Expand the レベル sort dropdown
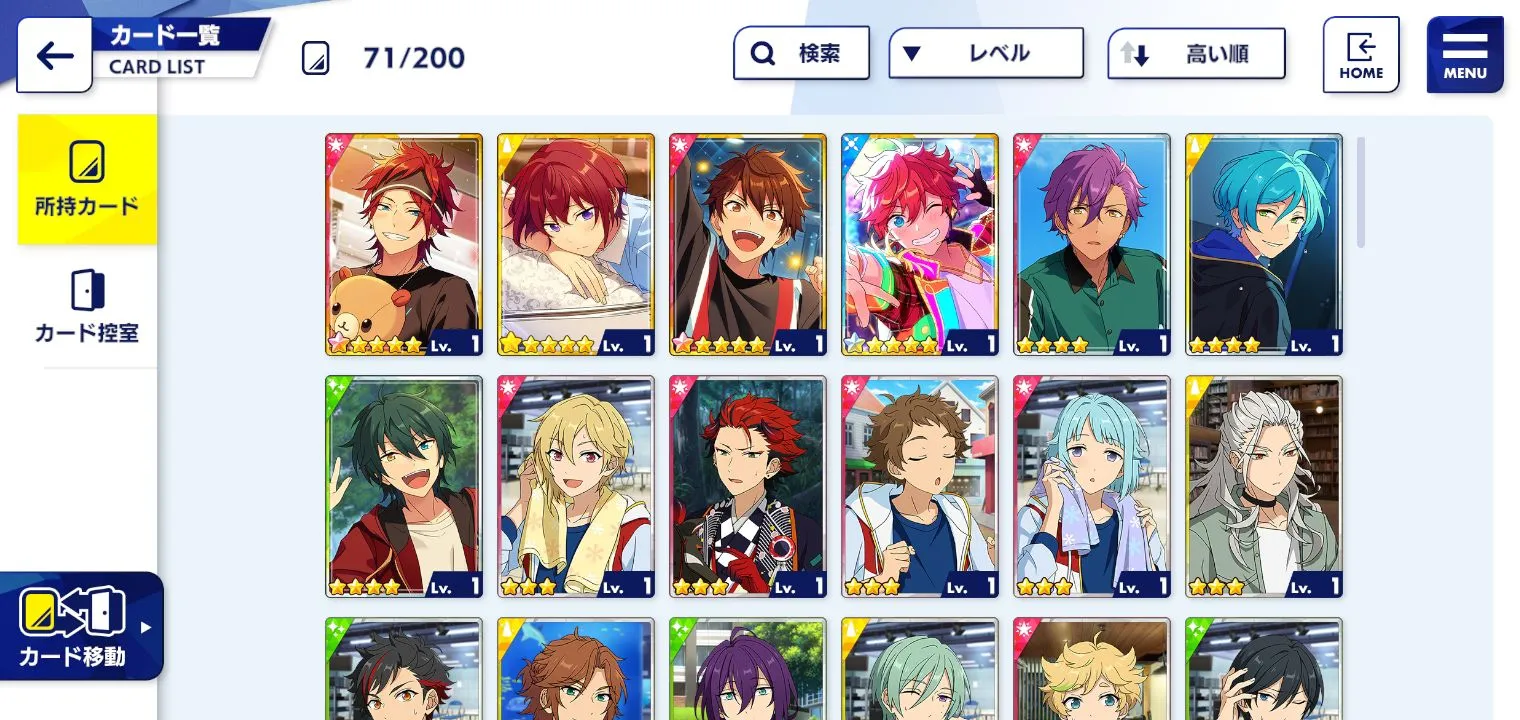The width and height of the screenshot is (1520, 720). pyautogui.click(x=986, y=53)
